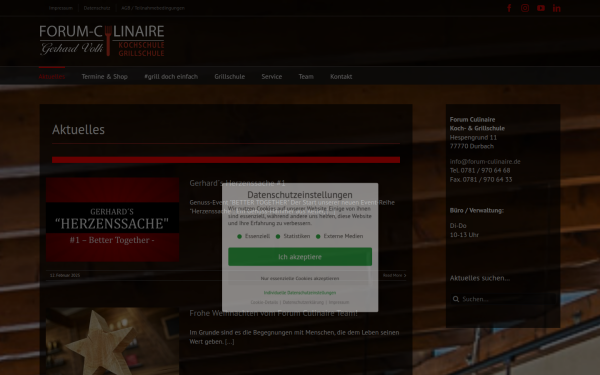Open Frohe Weihnachten post title
600x375 pixels.
274,313
